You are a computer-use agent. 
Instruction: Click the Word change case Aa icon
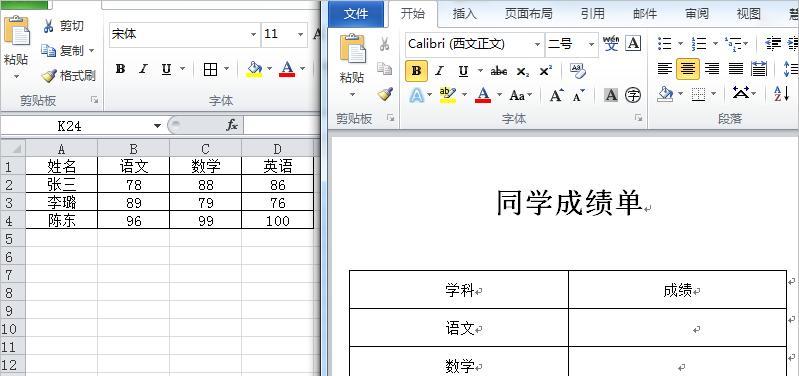pos(517,95)
